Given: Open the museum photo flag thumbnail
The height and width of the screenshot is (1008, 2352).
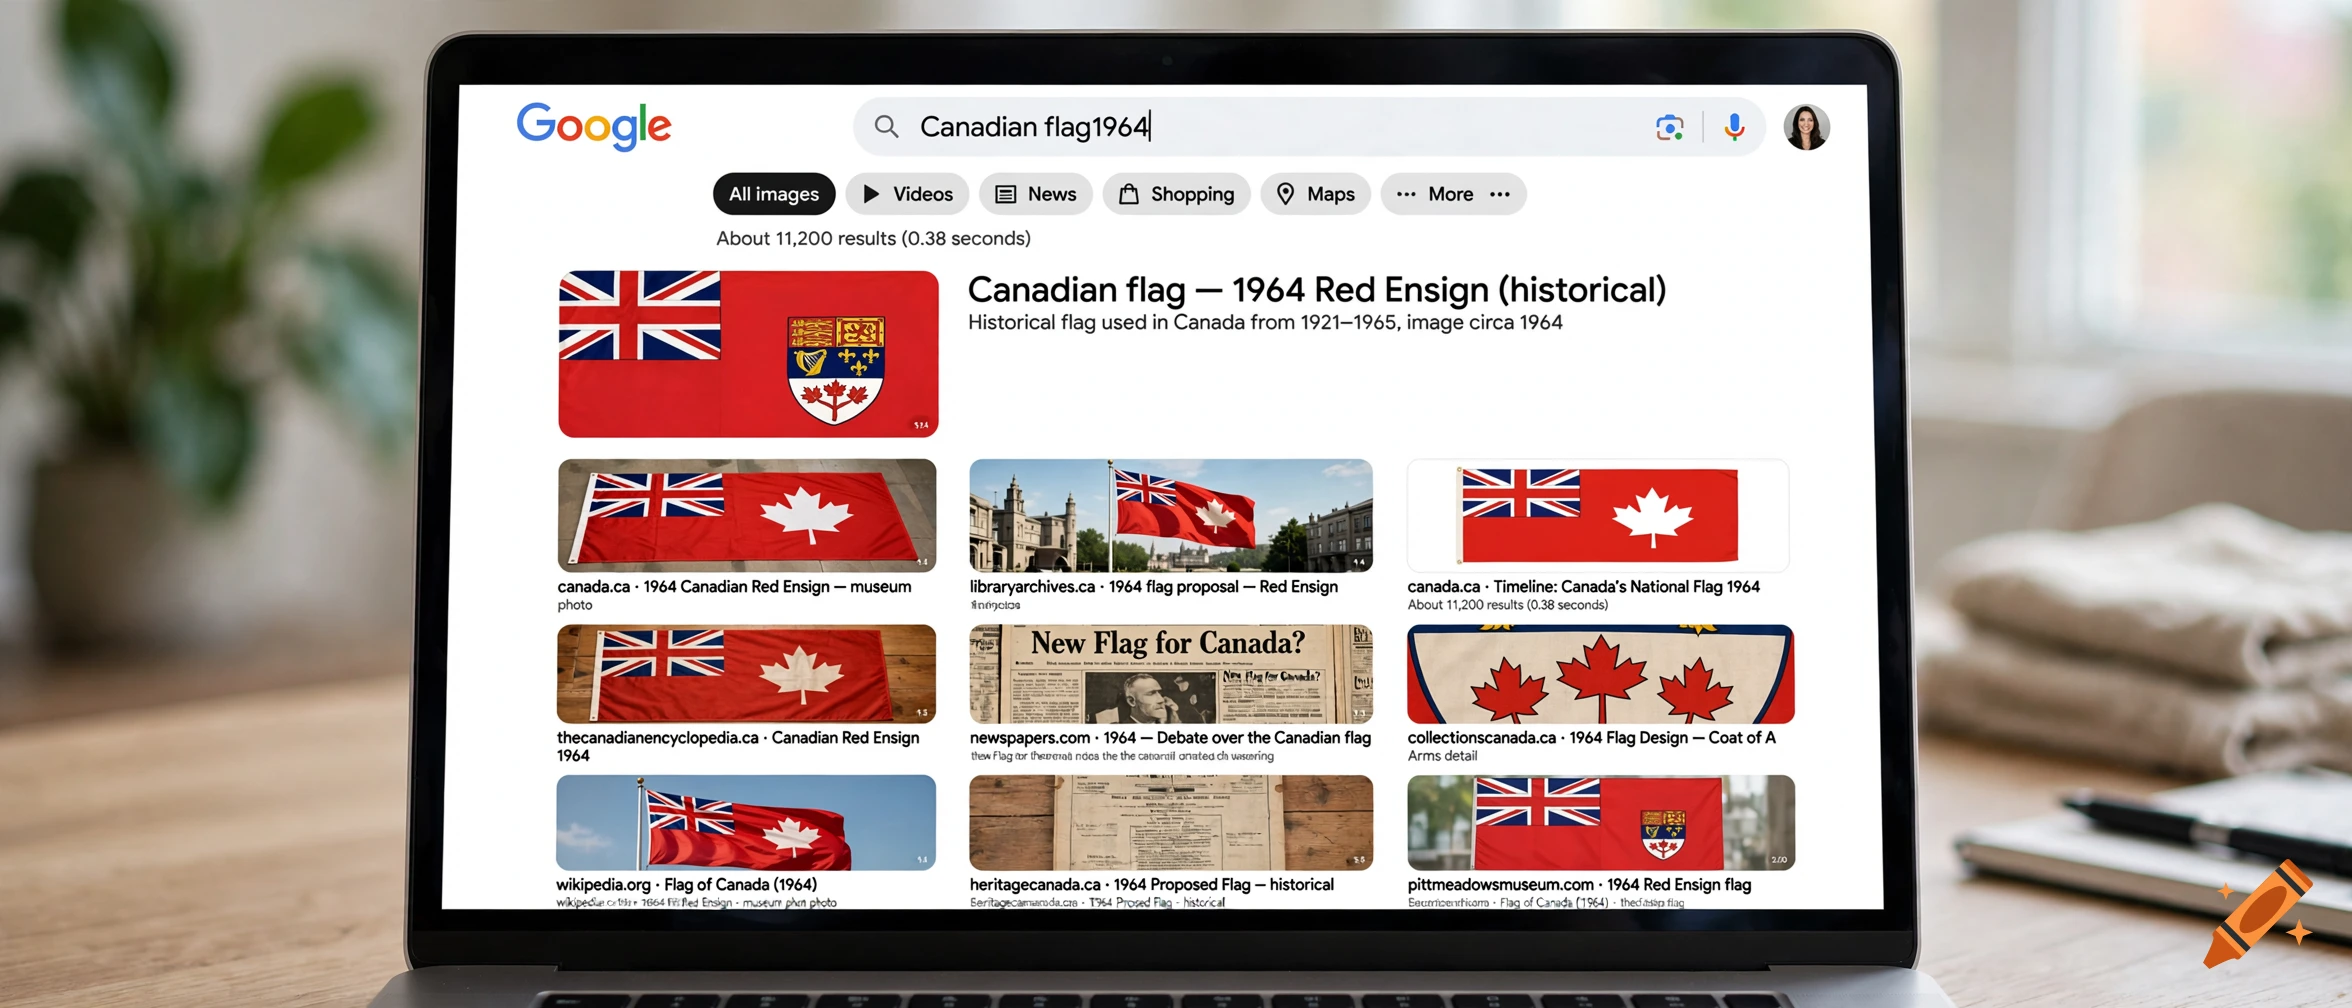Looking at the screenshot, I should pos(747,515).
